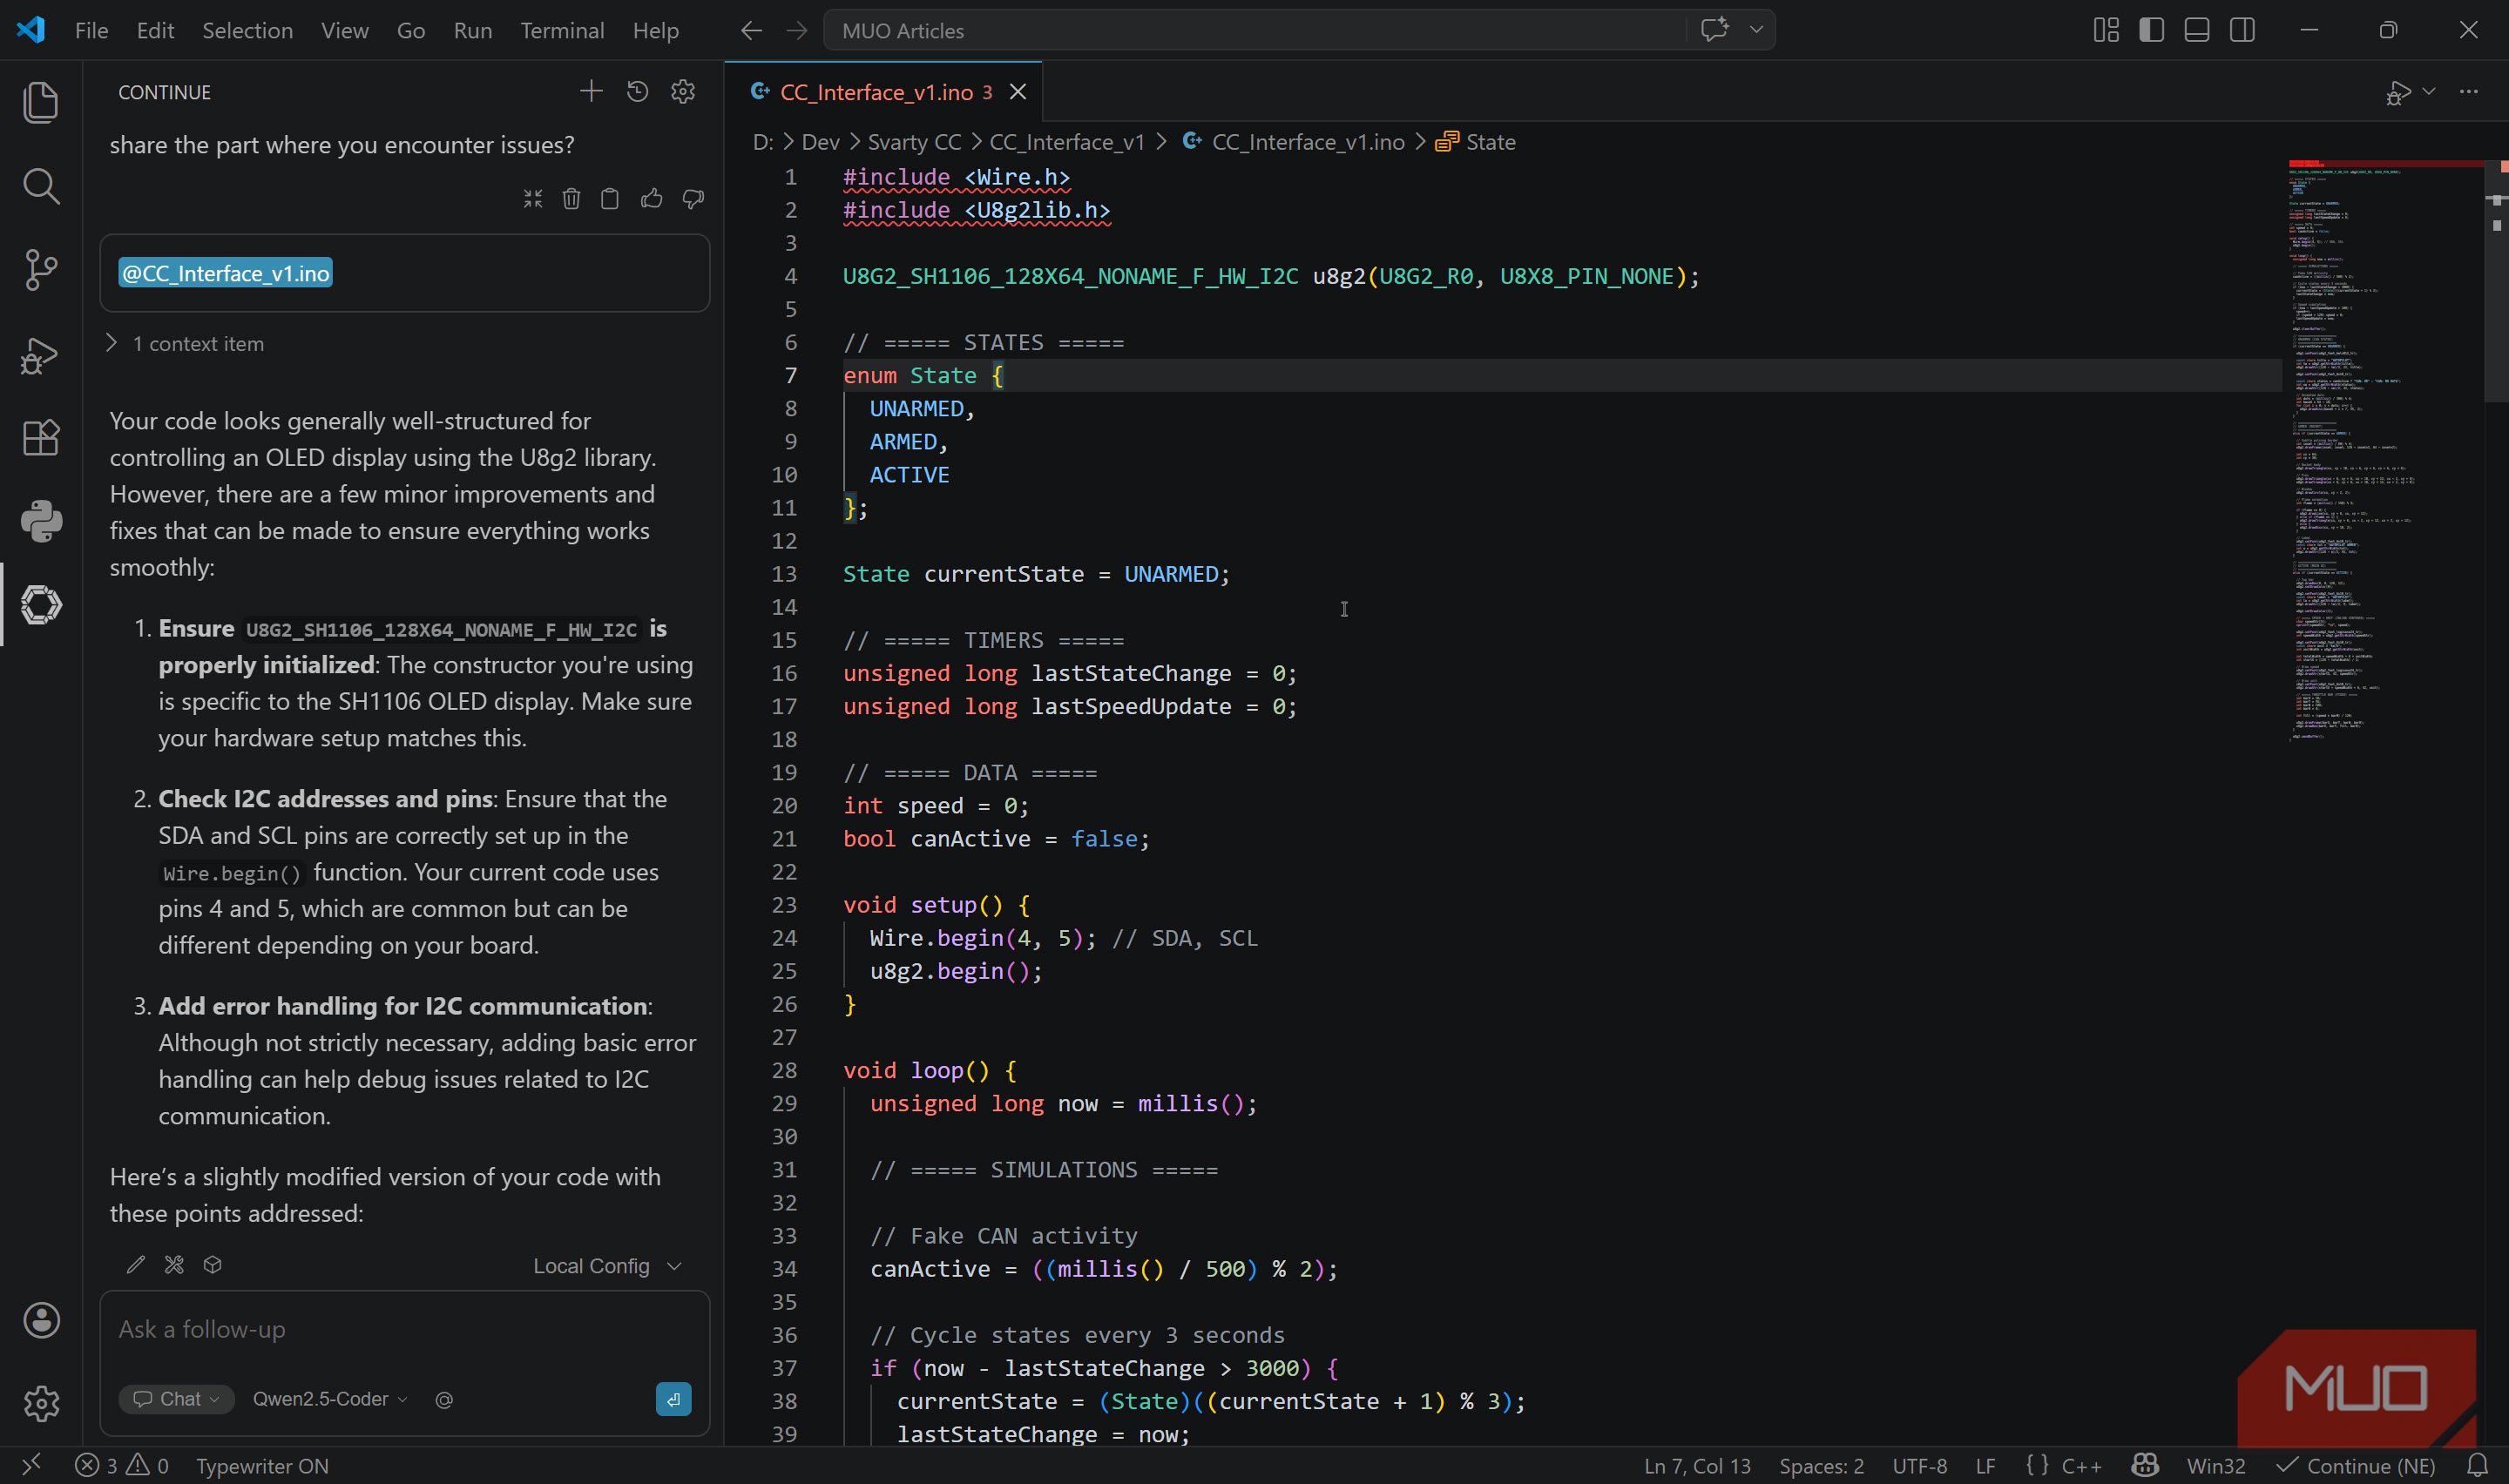Screen dimensions: 2509x1484
Task: Open Manage gear in activity bar
Action: coord(41,1403)
